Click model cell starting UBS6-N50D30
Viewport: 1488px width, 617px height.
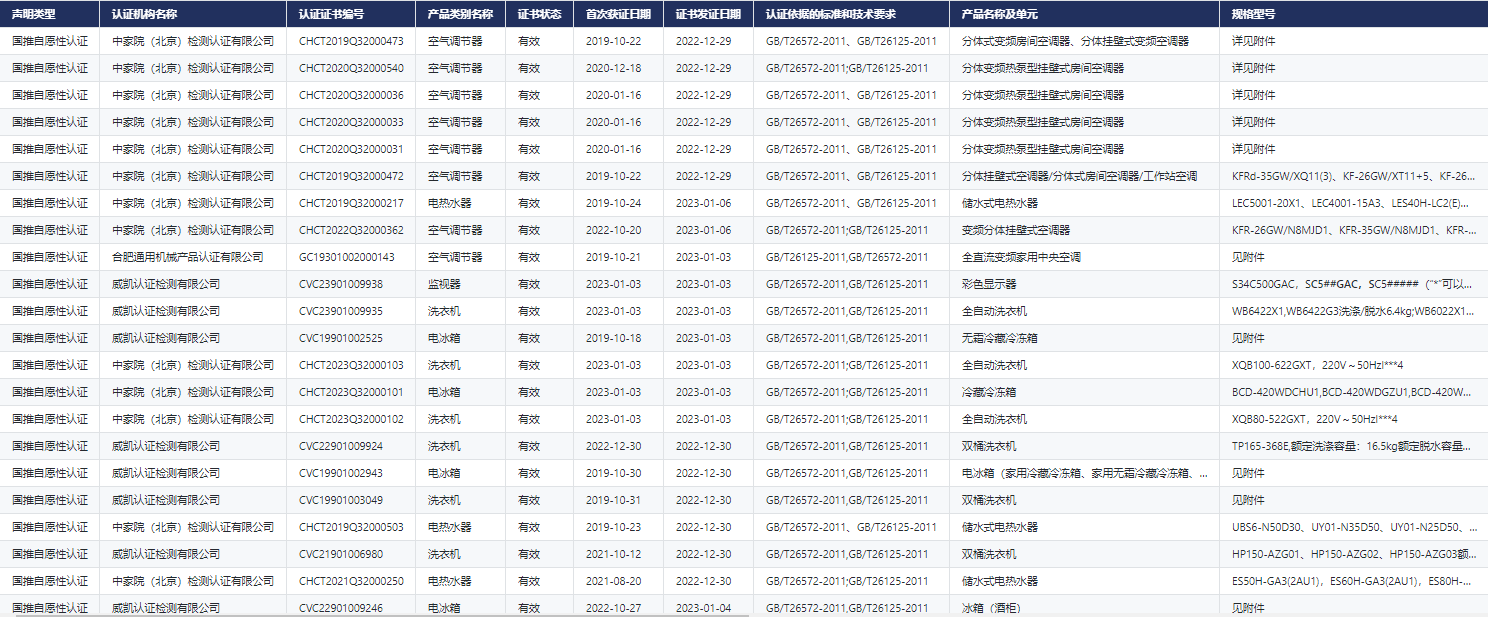(1354, 527)
